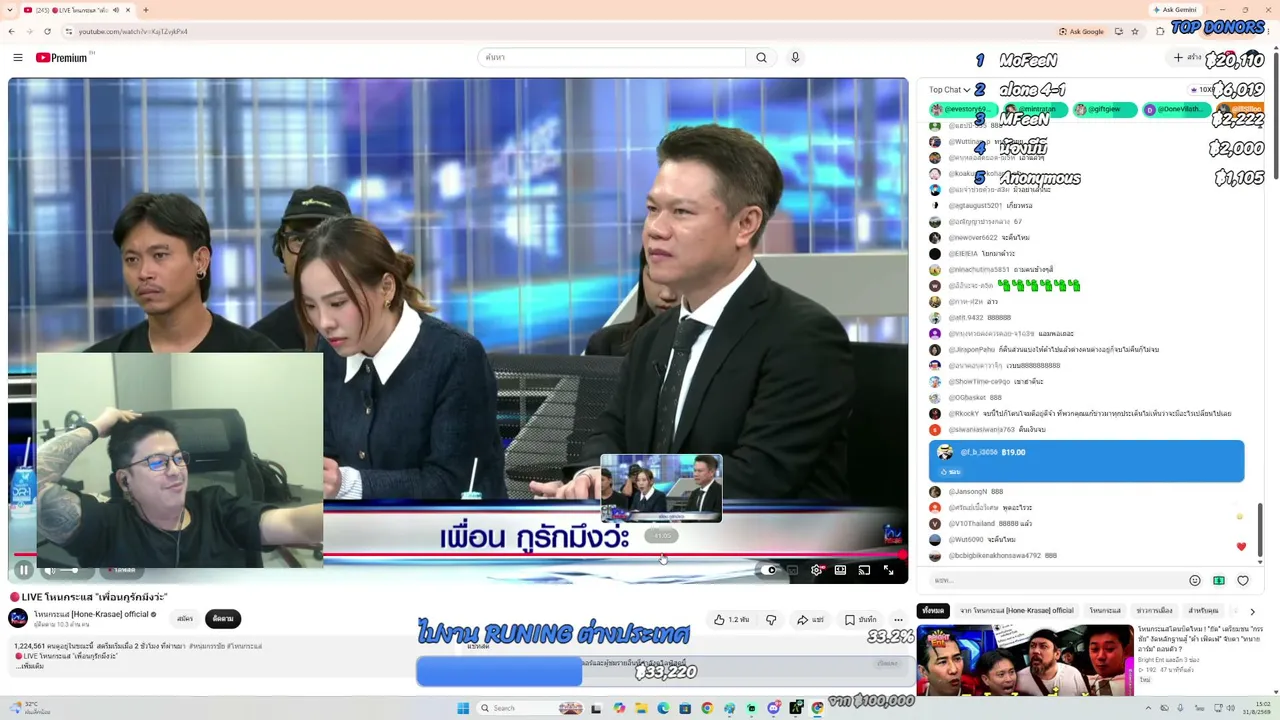Select the first (selected) category chip

[x=933, y=611]
